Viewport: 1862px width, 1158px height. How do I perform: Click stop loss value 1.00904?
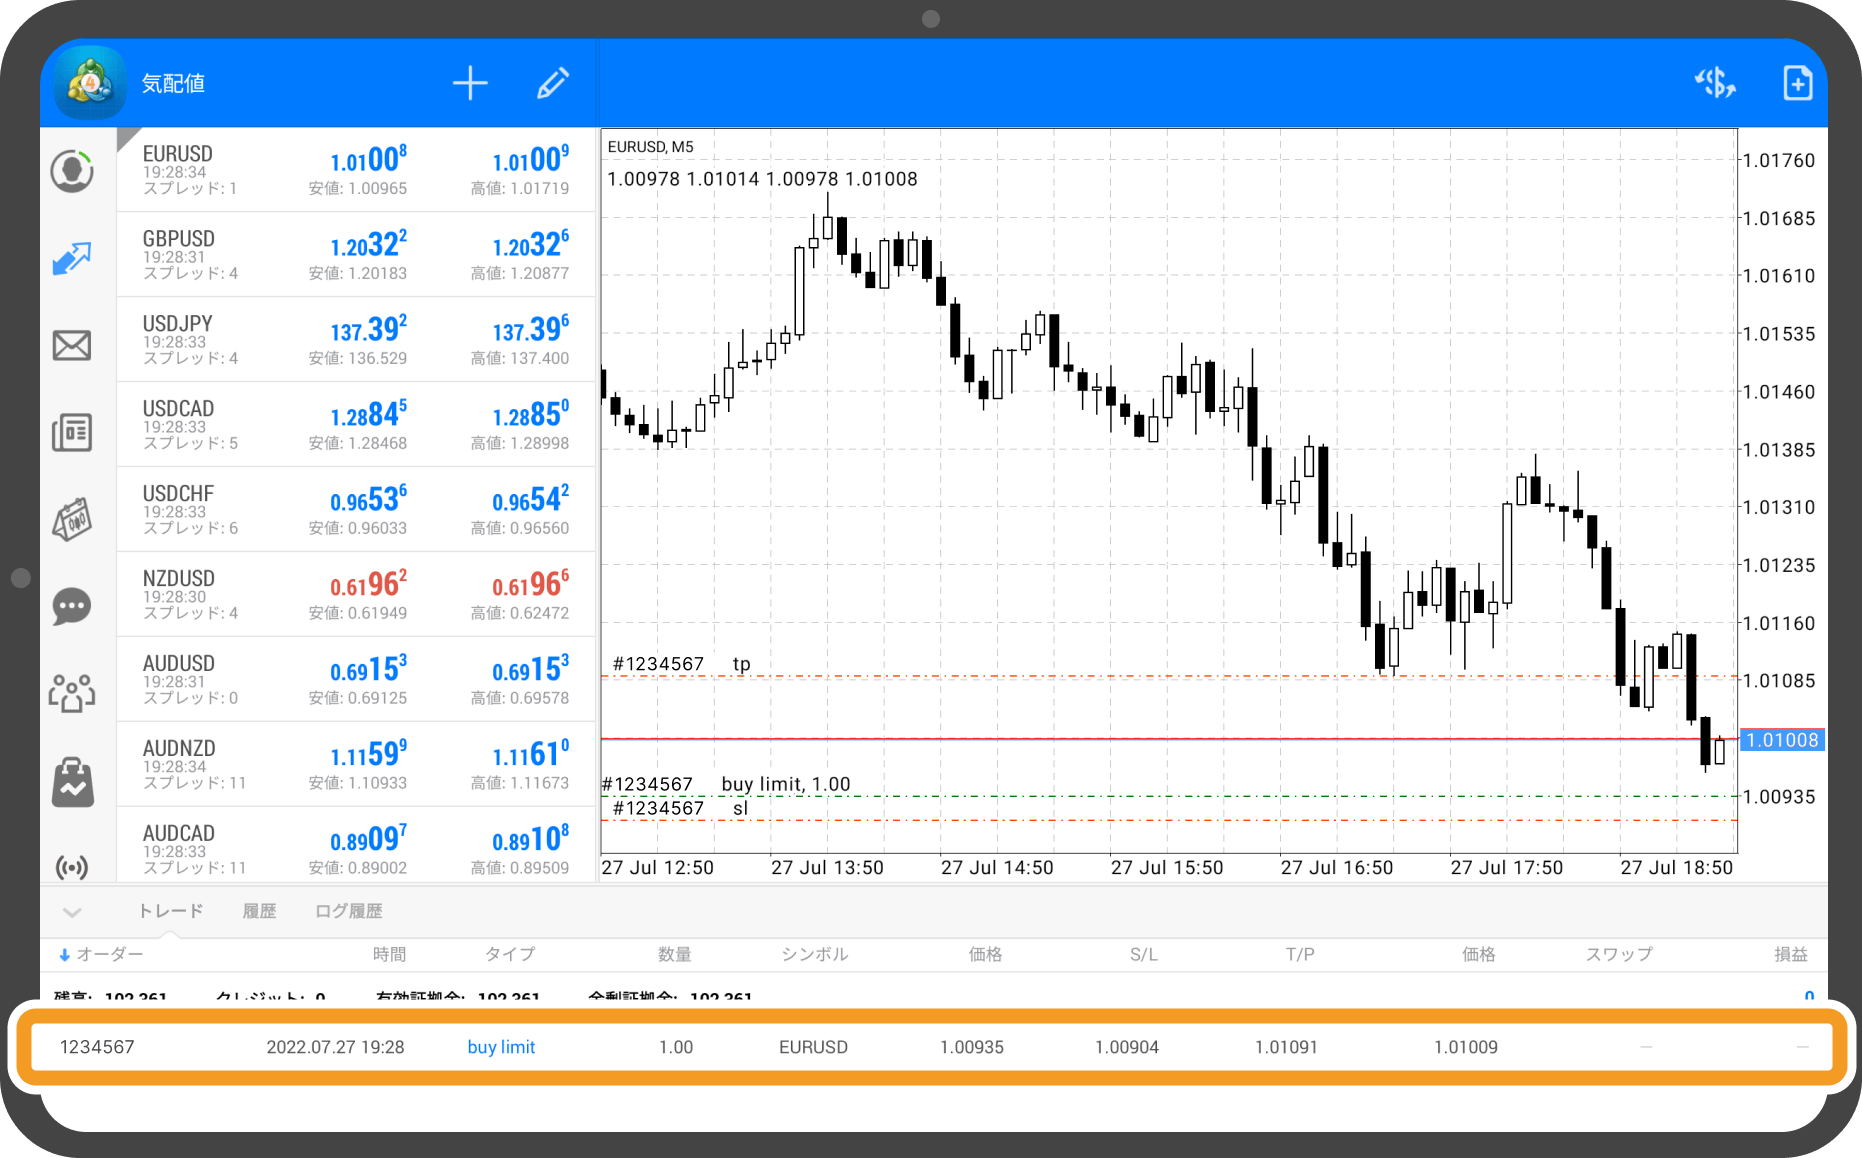coord(1126,1047)
